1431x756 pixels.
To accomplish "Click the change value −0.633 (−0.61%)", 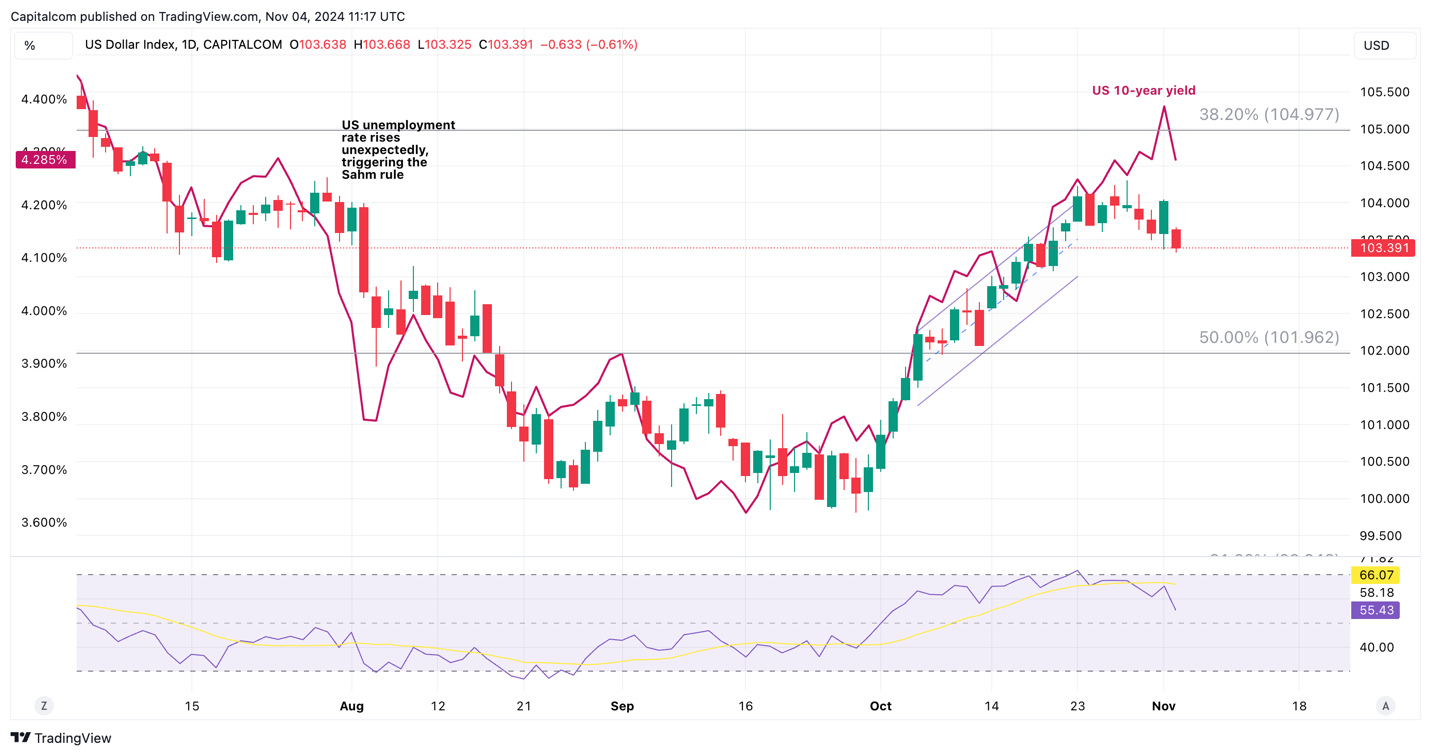I will 589,45.
